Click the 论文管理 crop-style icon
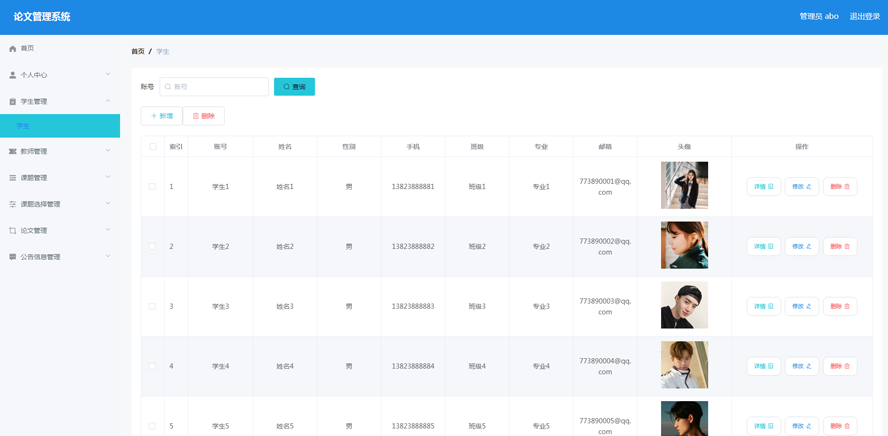888x436 pixels. point(13,231)
